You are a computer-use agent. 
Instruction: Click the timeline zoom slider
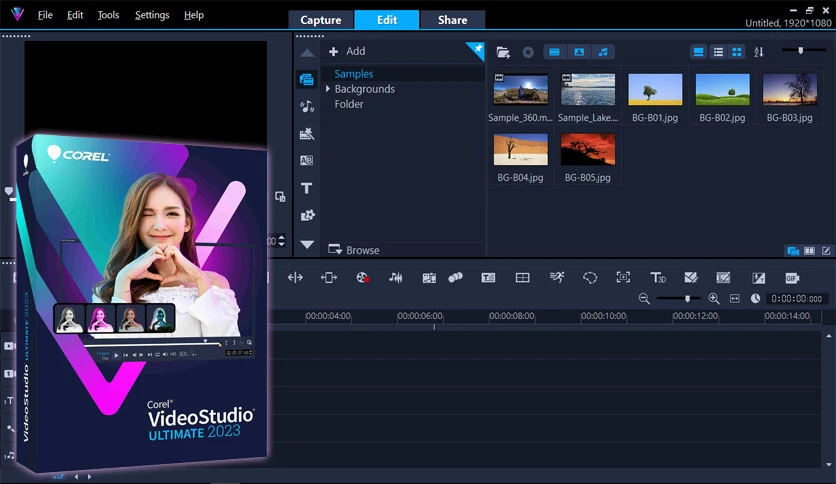click(679, 299)
